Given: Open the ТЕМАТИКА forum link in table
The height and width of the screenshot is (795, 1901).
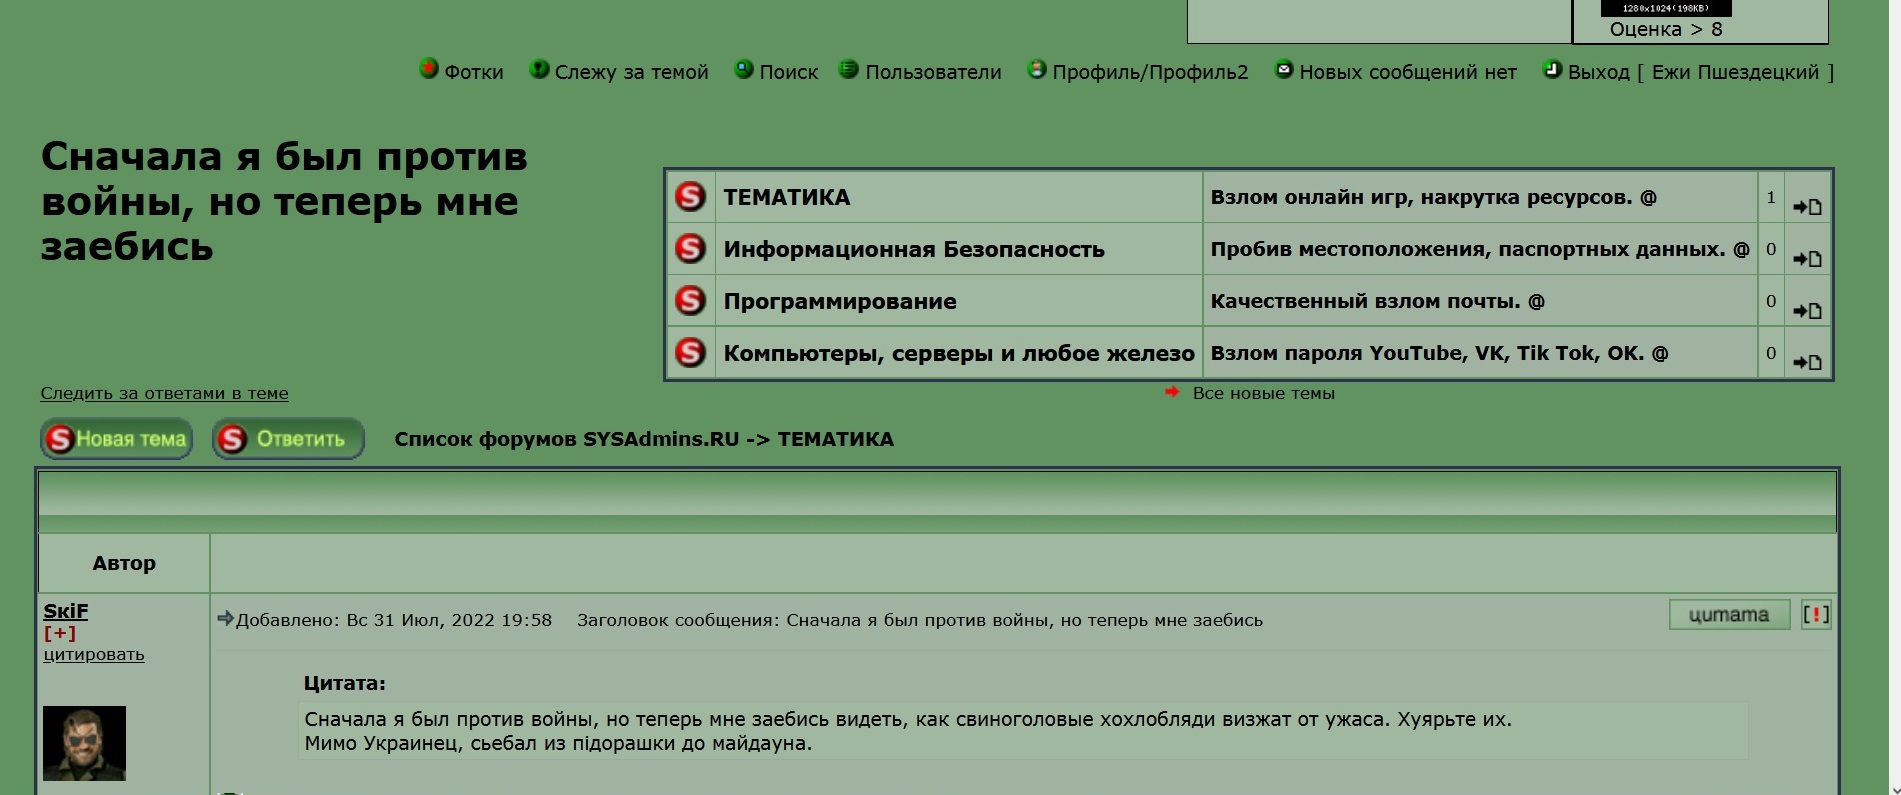Looking at the screenshot, I should coord(787,197).
